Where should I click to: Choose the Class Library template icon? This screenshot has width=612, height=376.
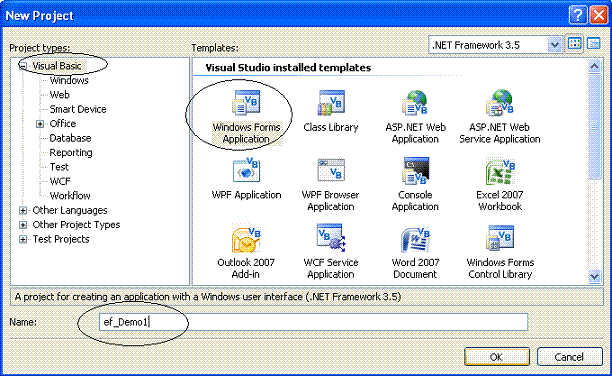tap(331, 103)
